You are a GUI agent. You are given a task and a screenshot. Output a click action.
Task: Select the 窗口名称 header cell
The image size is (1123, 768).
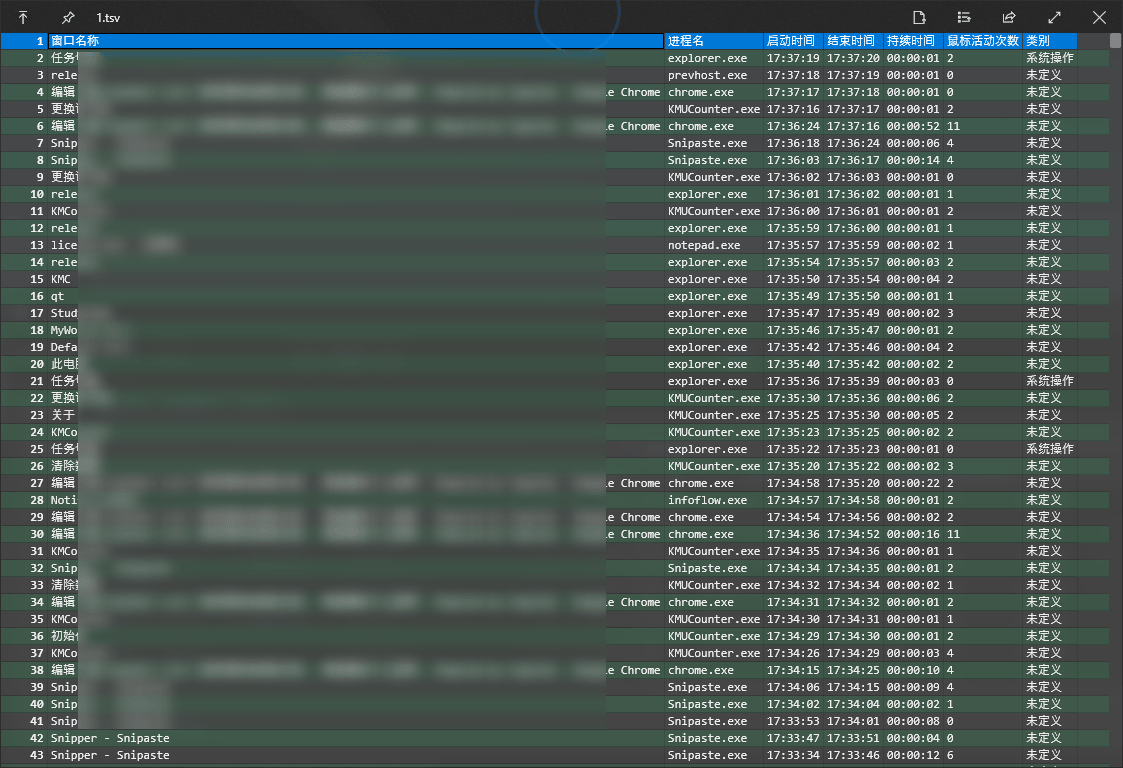click(x=356, y=41)
